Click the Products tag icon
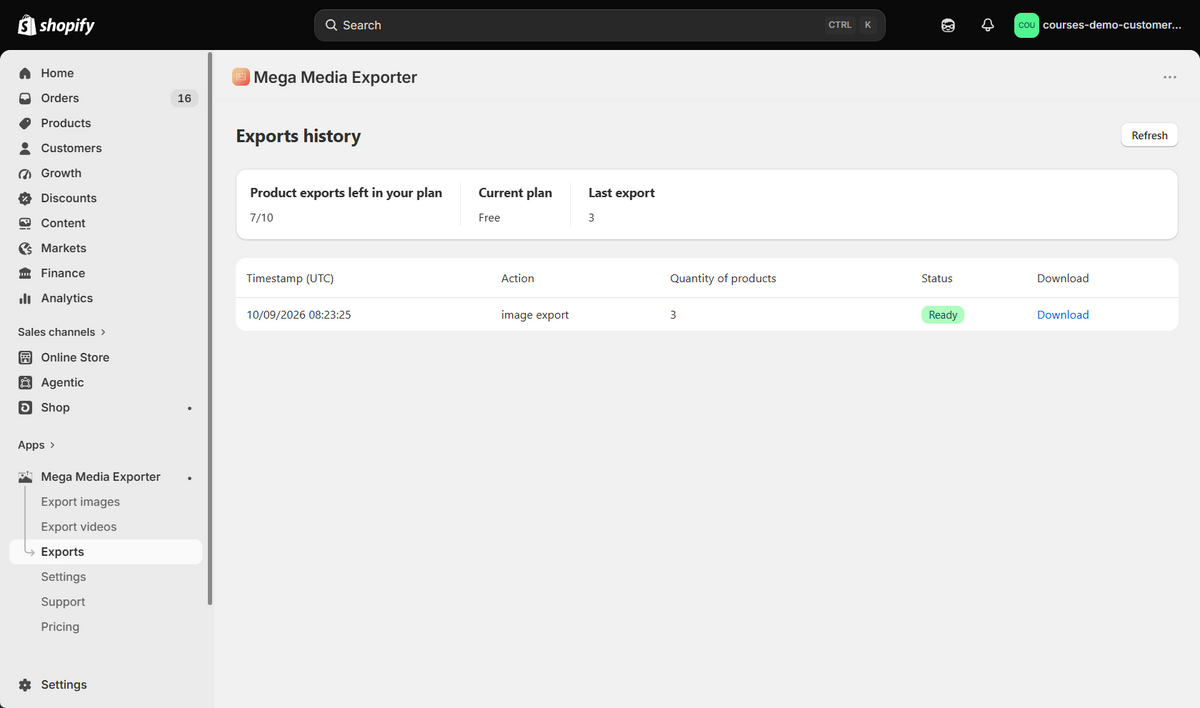 pyautogui.click(x=25, y=123)
